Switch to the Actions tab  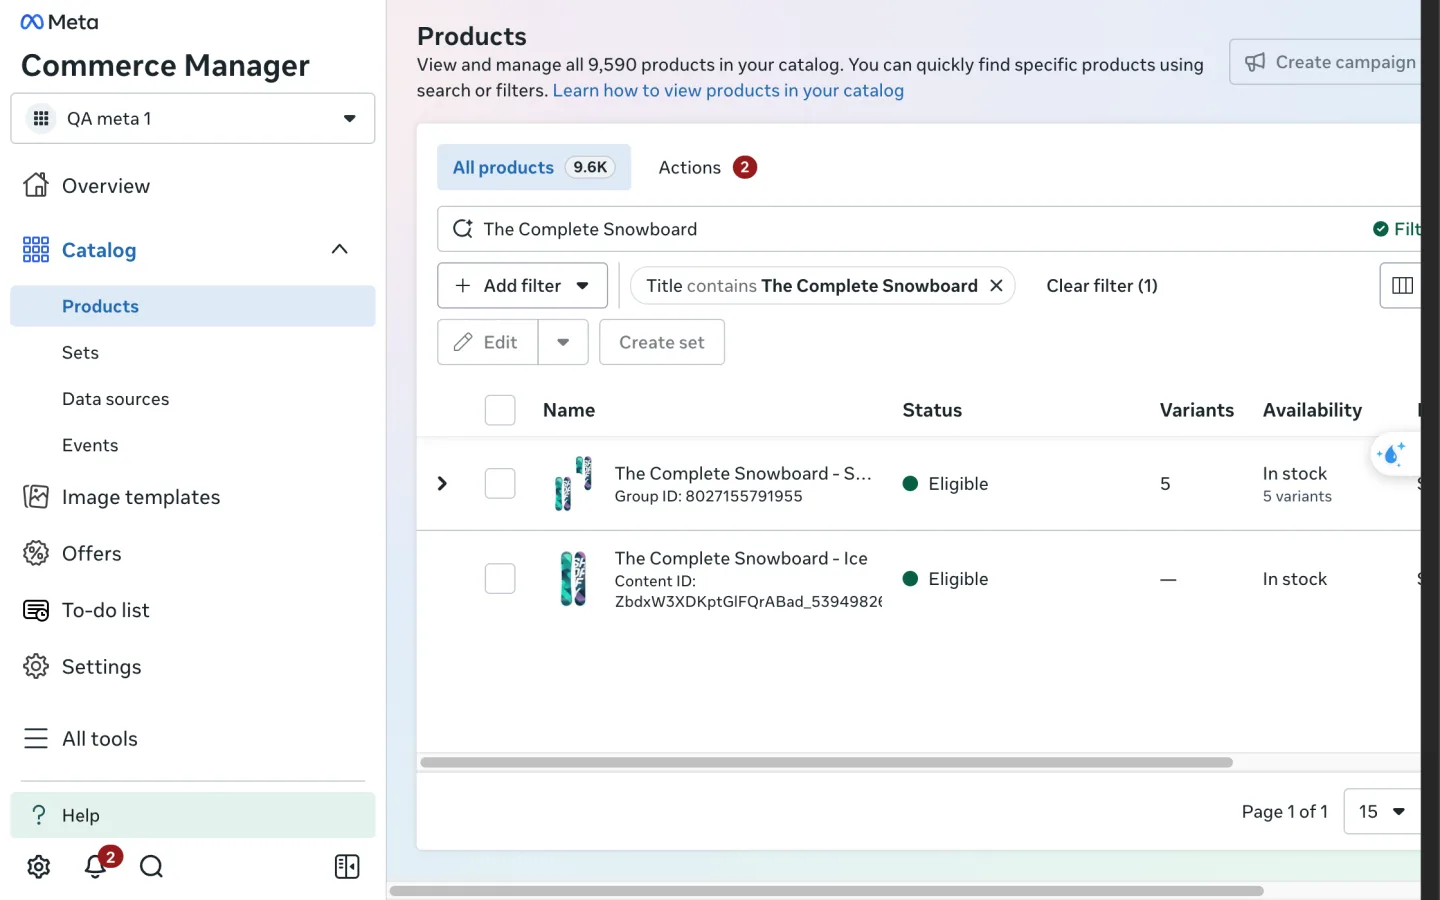tap(707, 167)
